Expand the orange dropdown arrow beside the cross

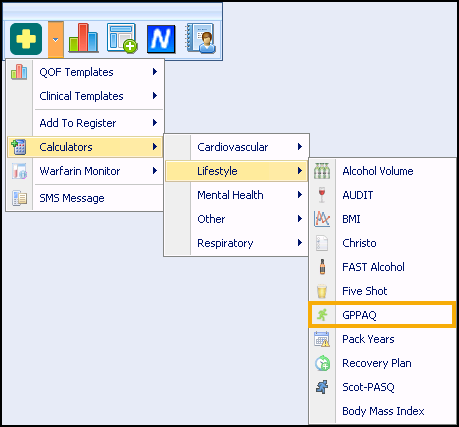[56, 39]
